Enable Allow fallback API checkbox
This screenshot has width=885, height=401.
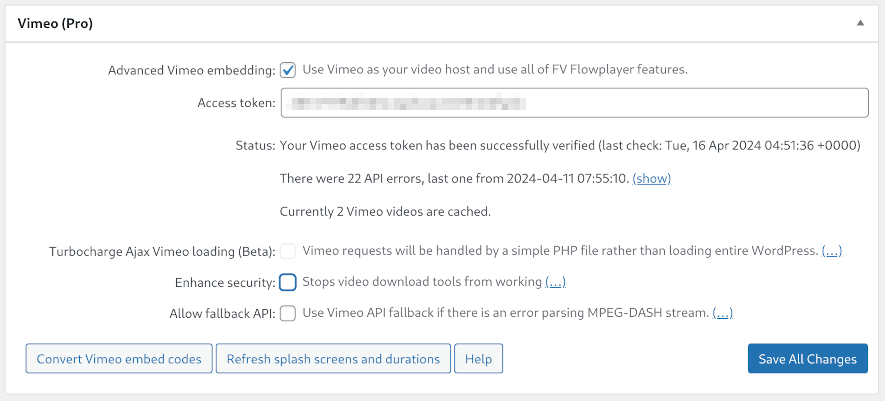[x=288, y=313]
